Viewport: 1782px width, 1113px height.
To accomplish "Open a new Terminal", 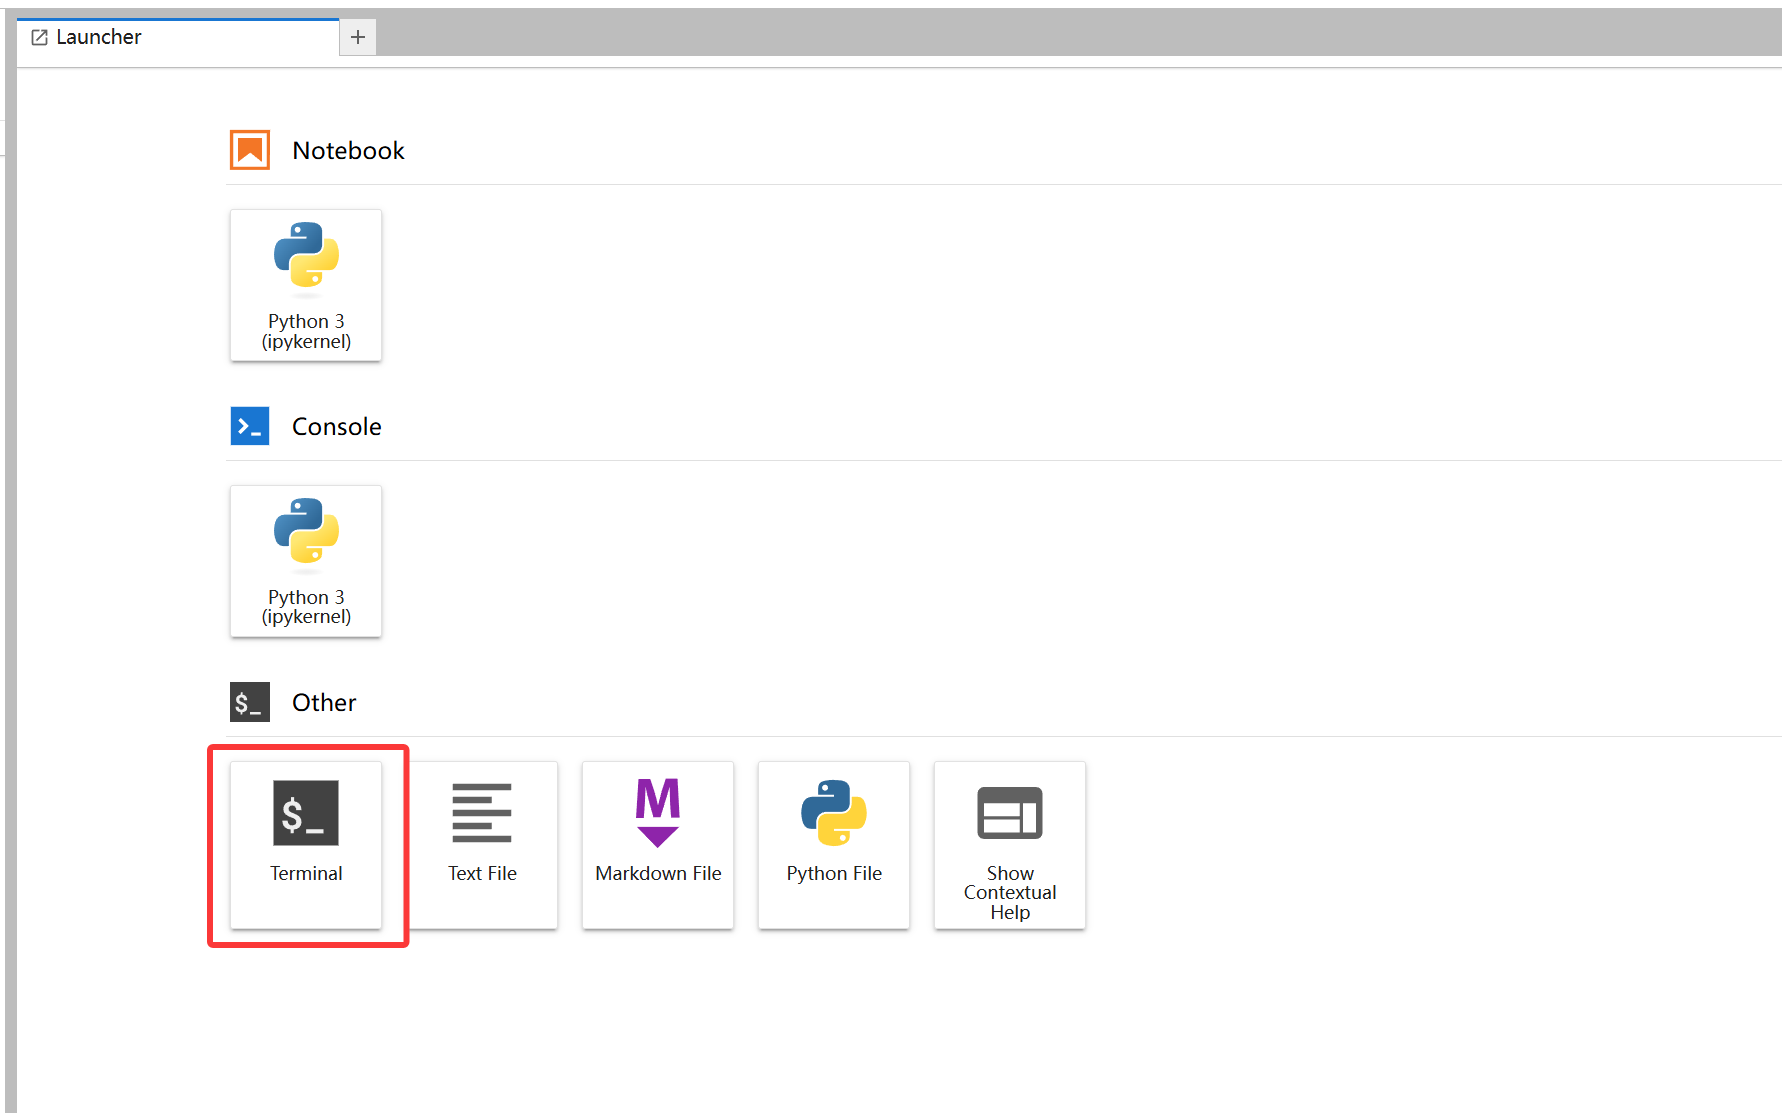I will [x=306, y=845].
